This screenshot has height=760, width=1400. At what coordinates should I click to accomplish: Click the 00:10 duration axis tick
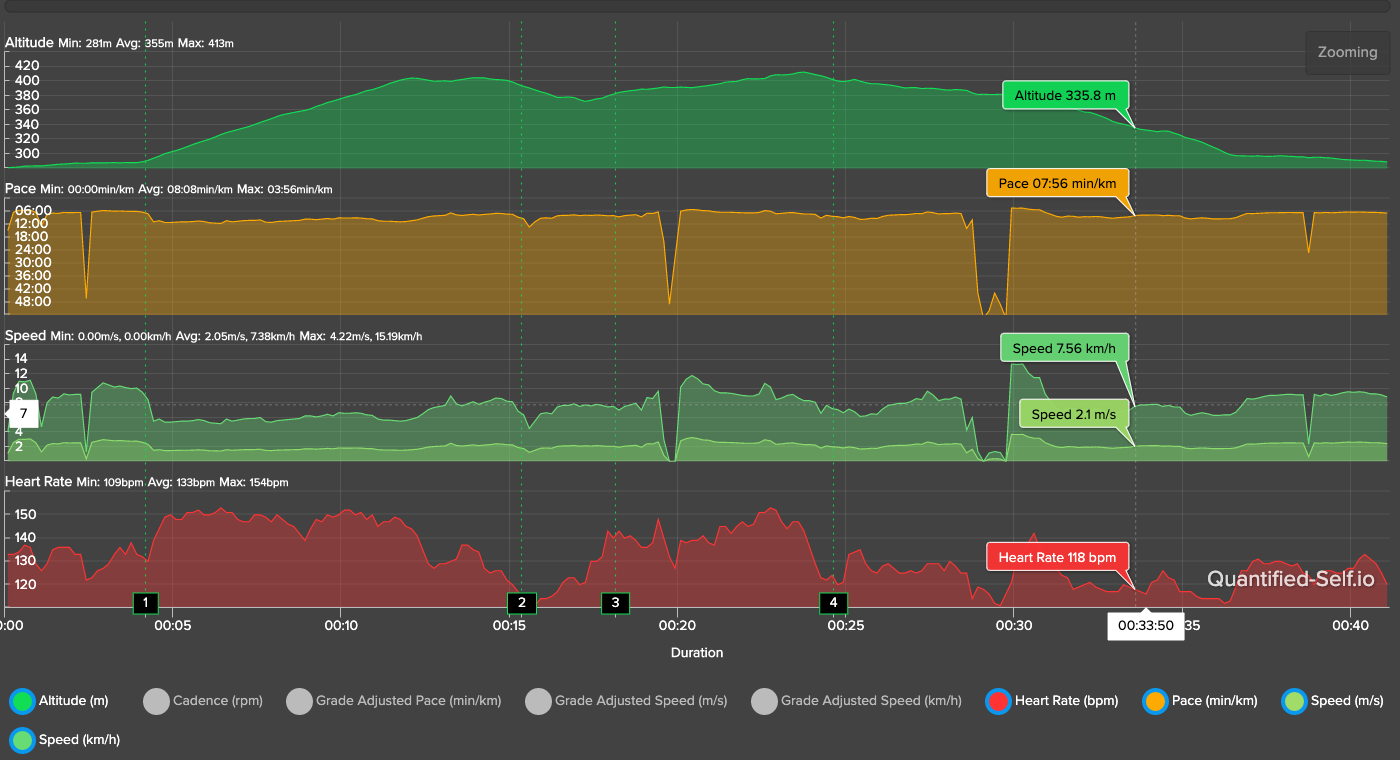(x=341, y=625)
